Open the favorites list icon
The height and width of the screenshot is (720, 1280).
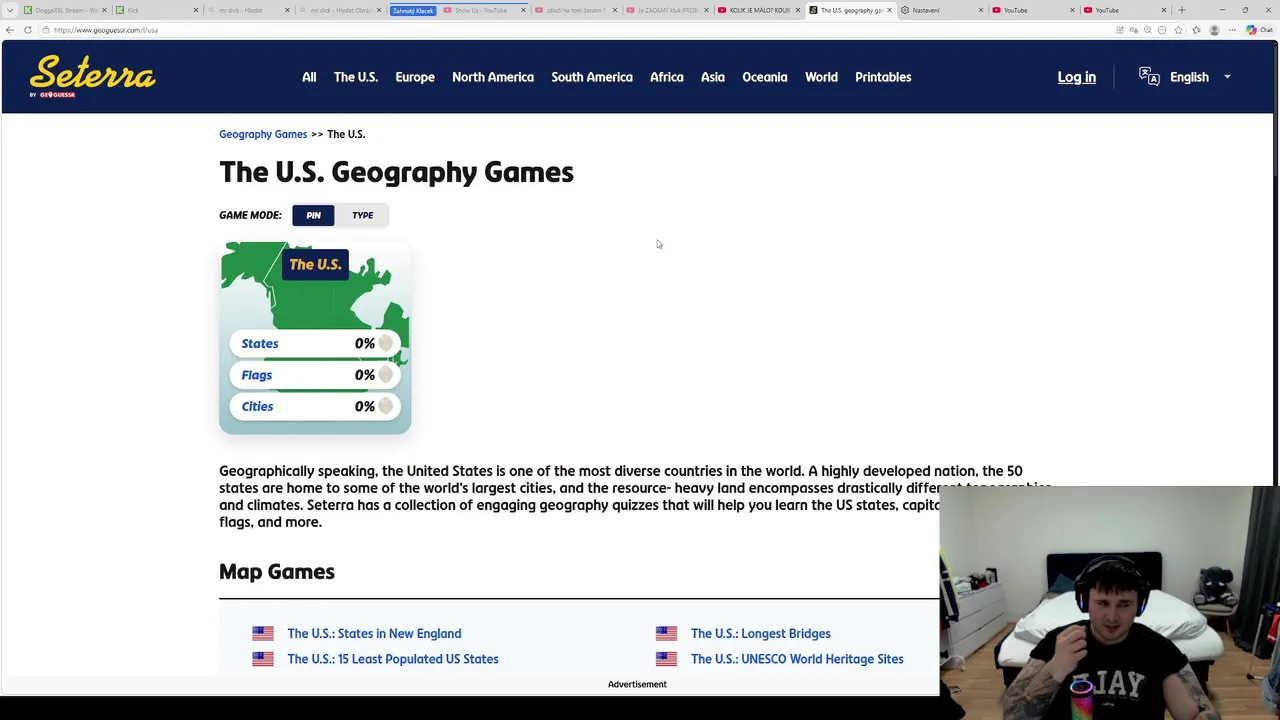[x=1197, y=30]
